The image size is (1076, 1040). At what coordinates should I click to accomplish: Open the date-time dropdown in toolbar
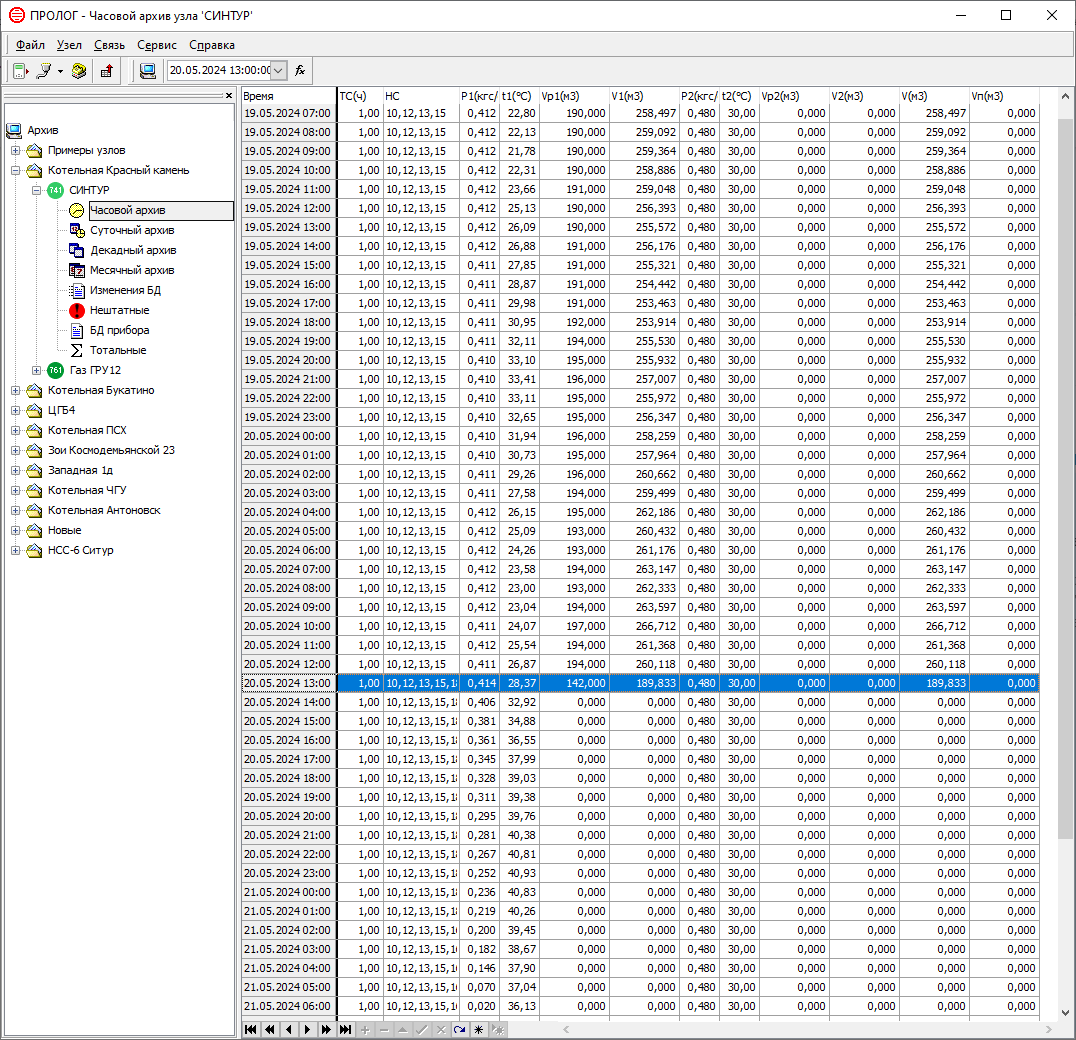pos(279,71)
